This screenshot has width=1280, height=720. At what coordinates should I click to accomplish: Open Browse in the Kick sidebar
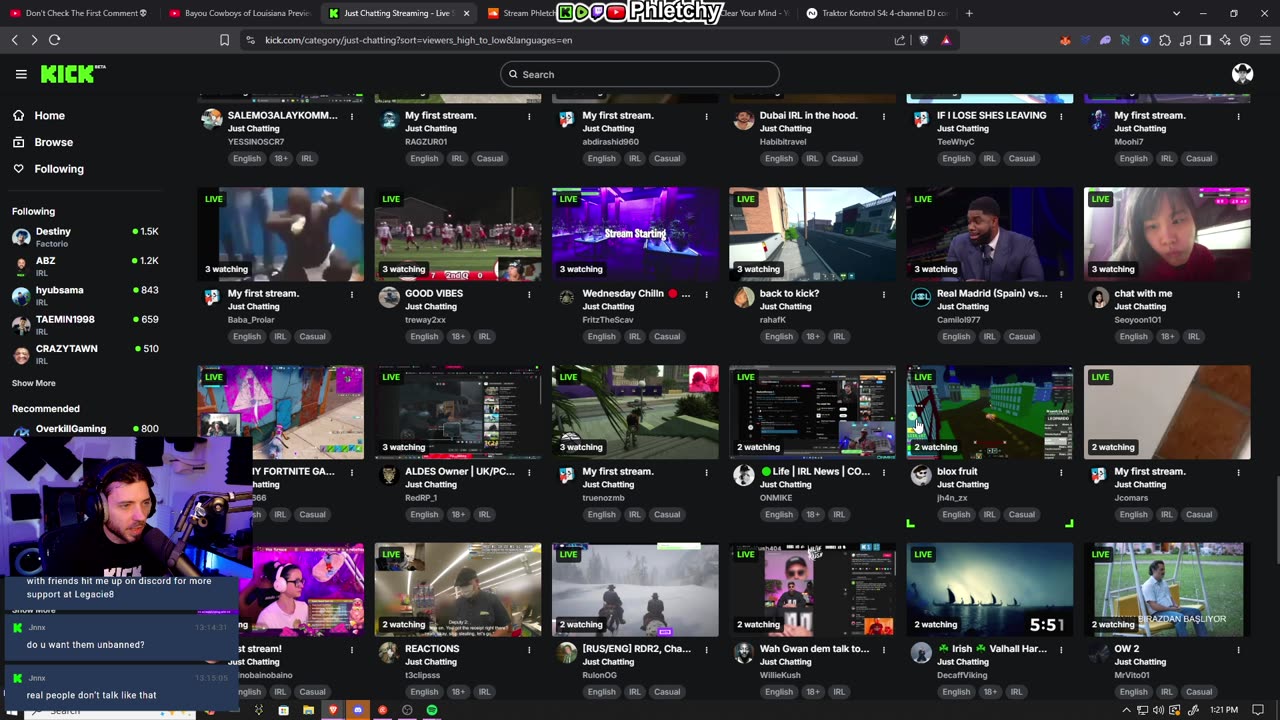click(53, 142)
